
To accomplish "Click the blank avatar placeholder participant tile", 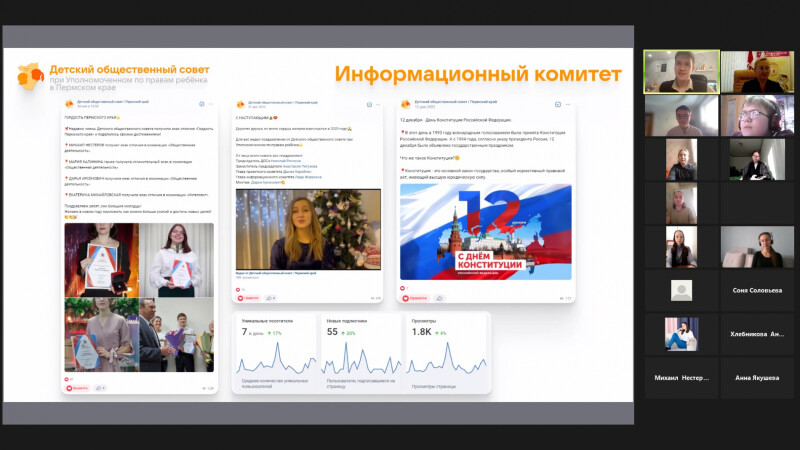I will click(681, 291).
